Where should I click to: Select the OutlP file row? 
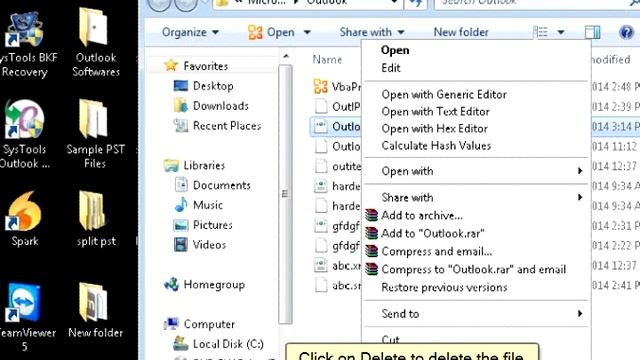coord(337,107)
